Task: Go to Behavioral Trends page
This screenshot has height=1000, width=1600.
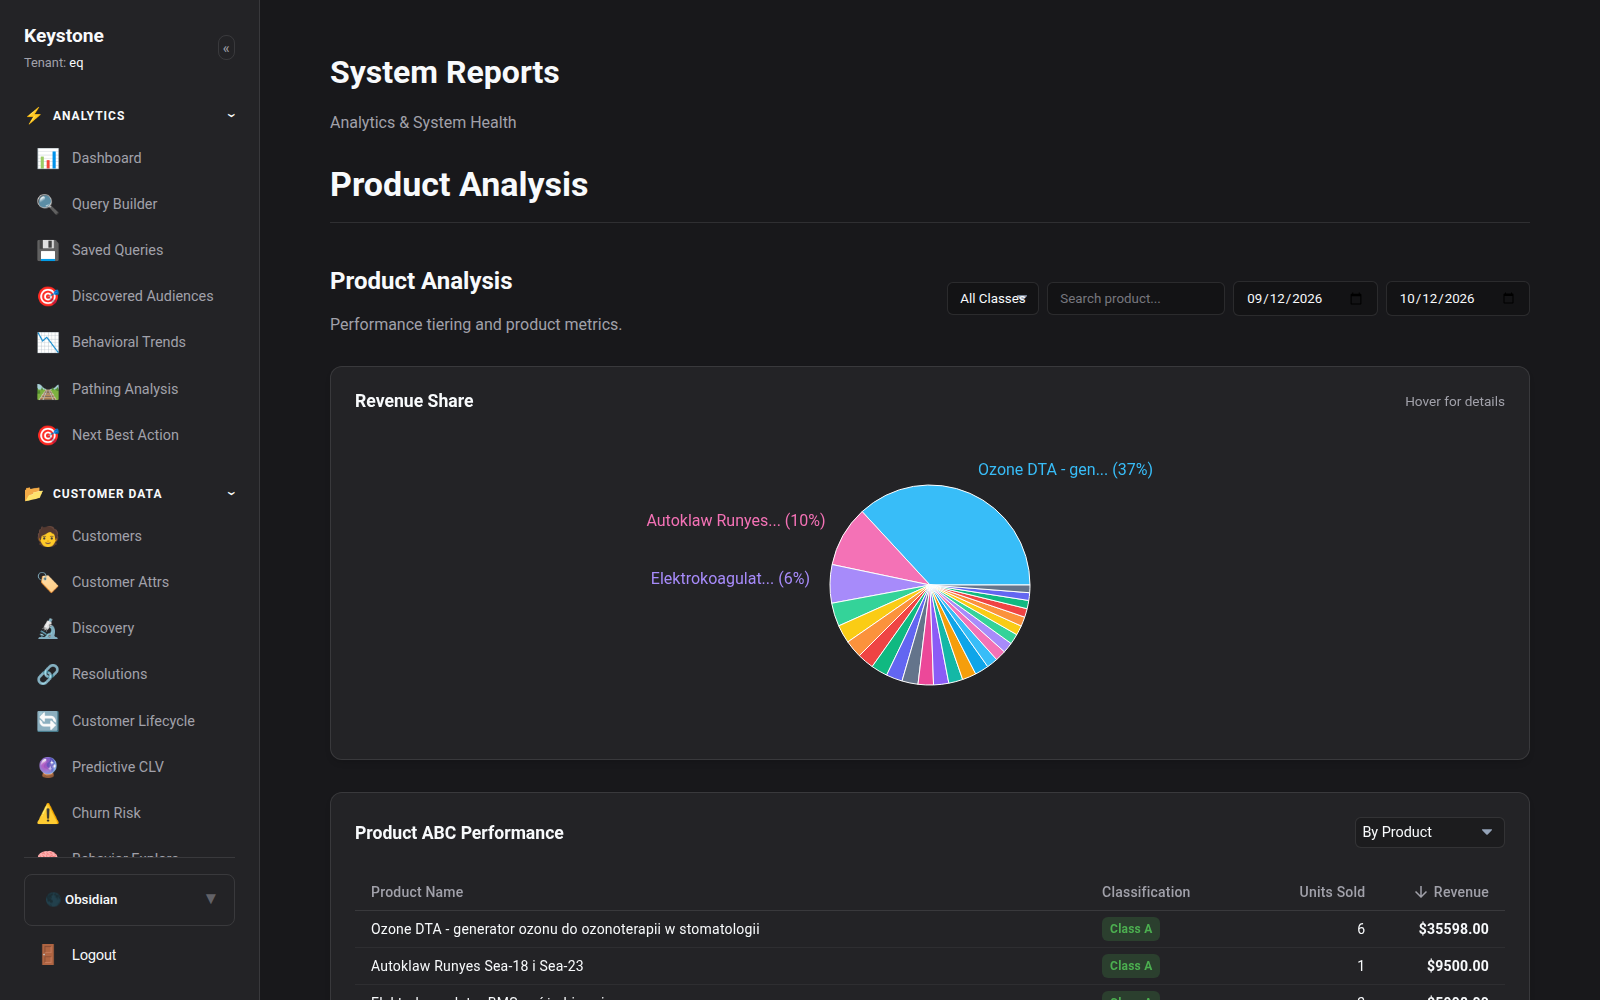Action: point(129,342)
